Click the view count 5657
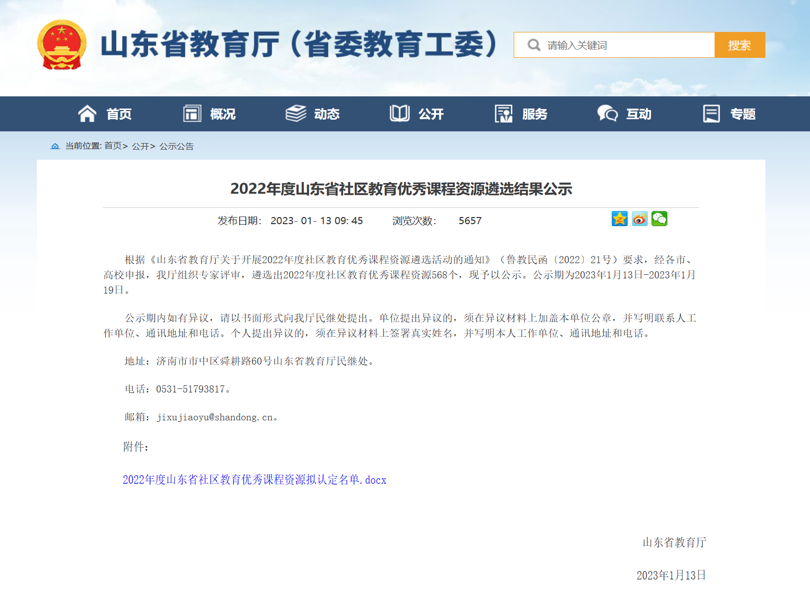This screenshot has height=591, width=810. [470, 221]
